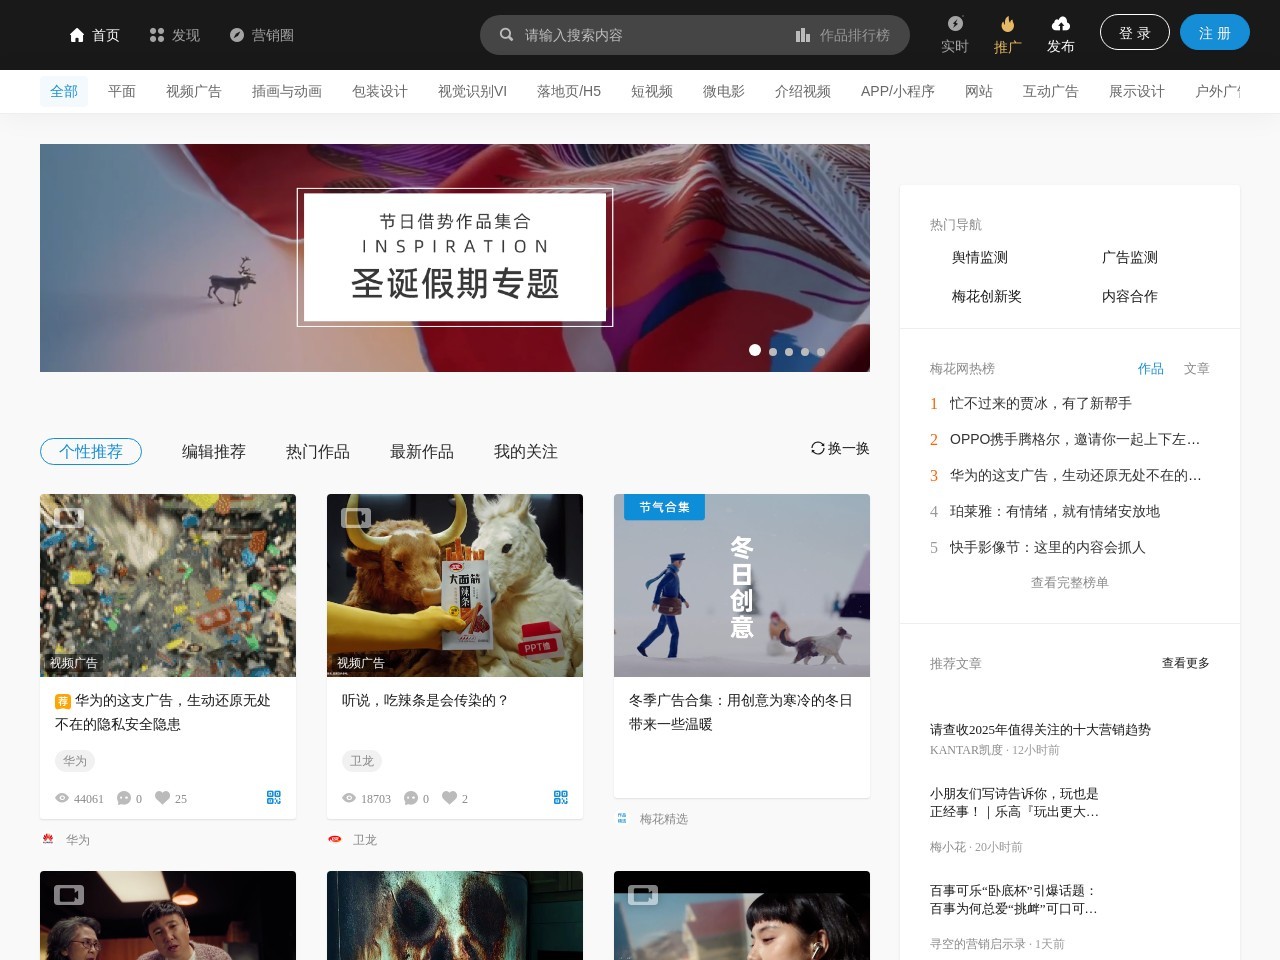Click the 发布 cloud upload icon
The image size is (1280, 960).
click(1061, 24)
